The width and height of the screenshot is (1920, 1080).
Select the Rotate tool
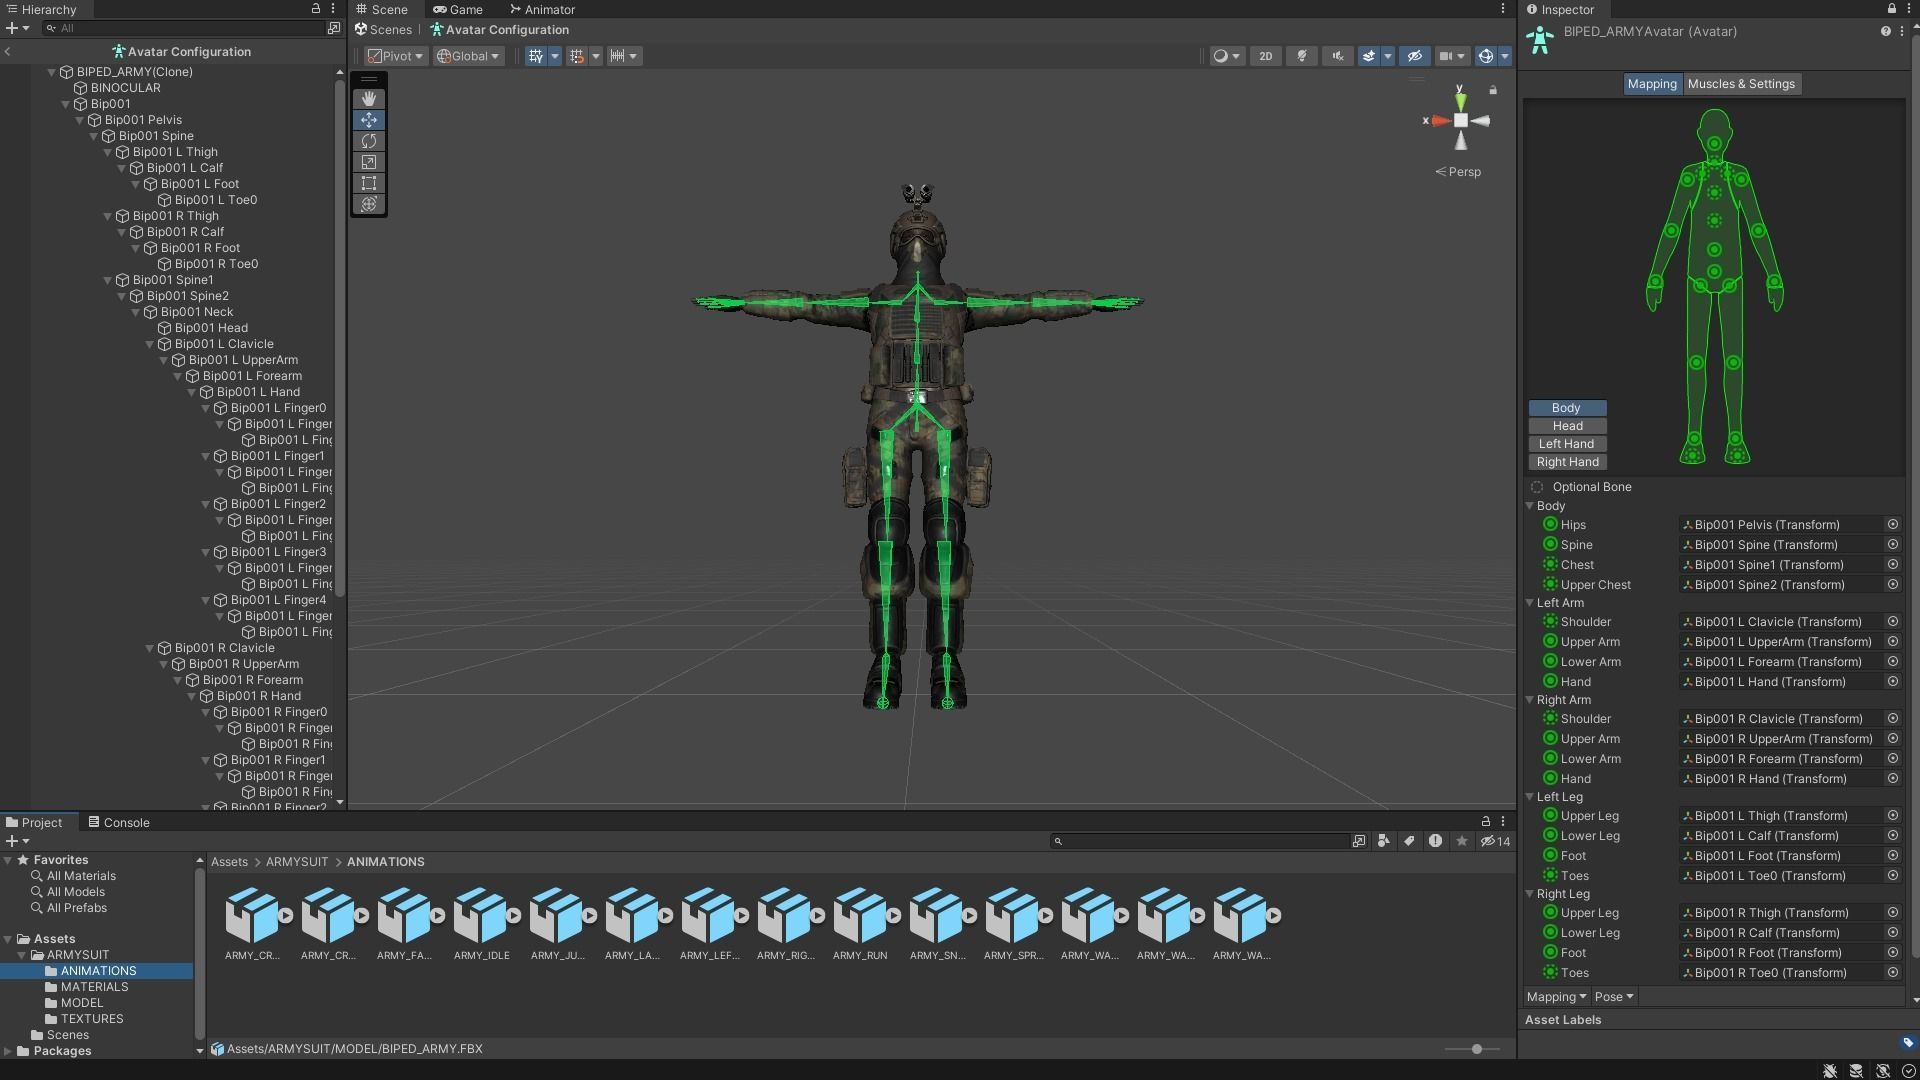click(369, 141)
